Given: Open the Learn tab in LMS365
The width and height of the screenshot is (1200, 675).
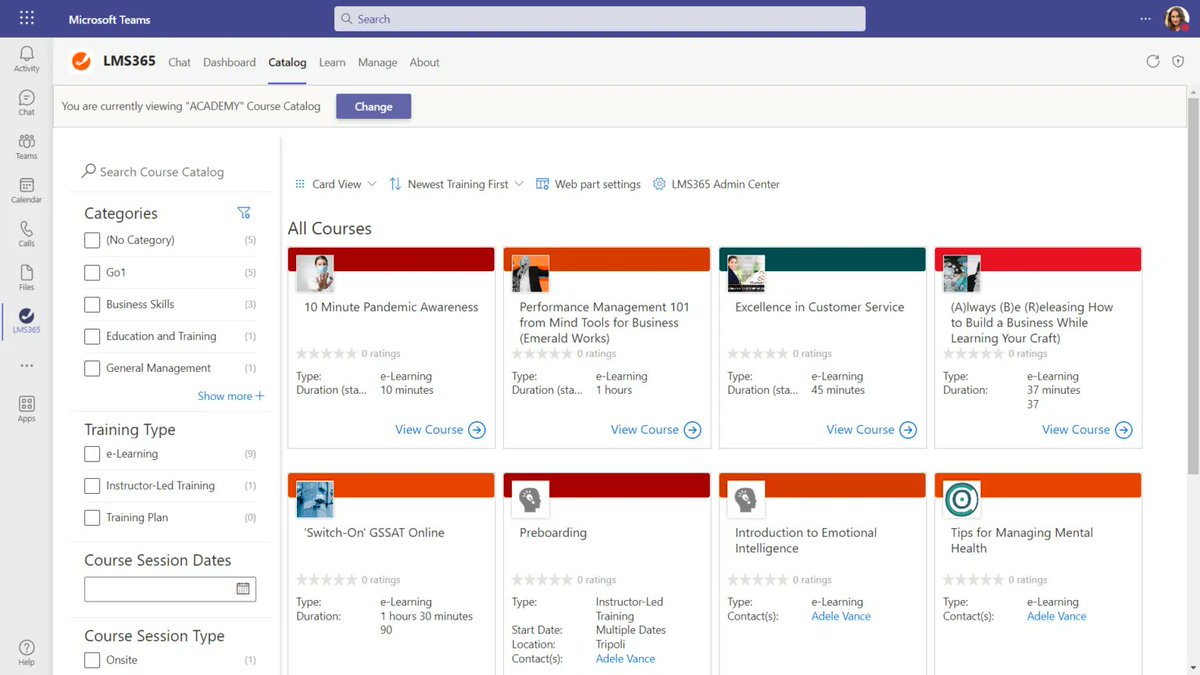Looking at the screenshot, I should 331,62.
